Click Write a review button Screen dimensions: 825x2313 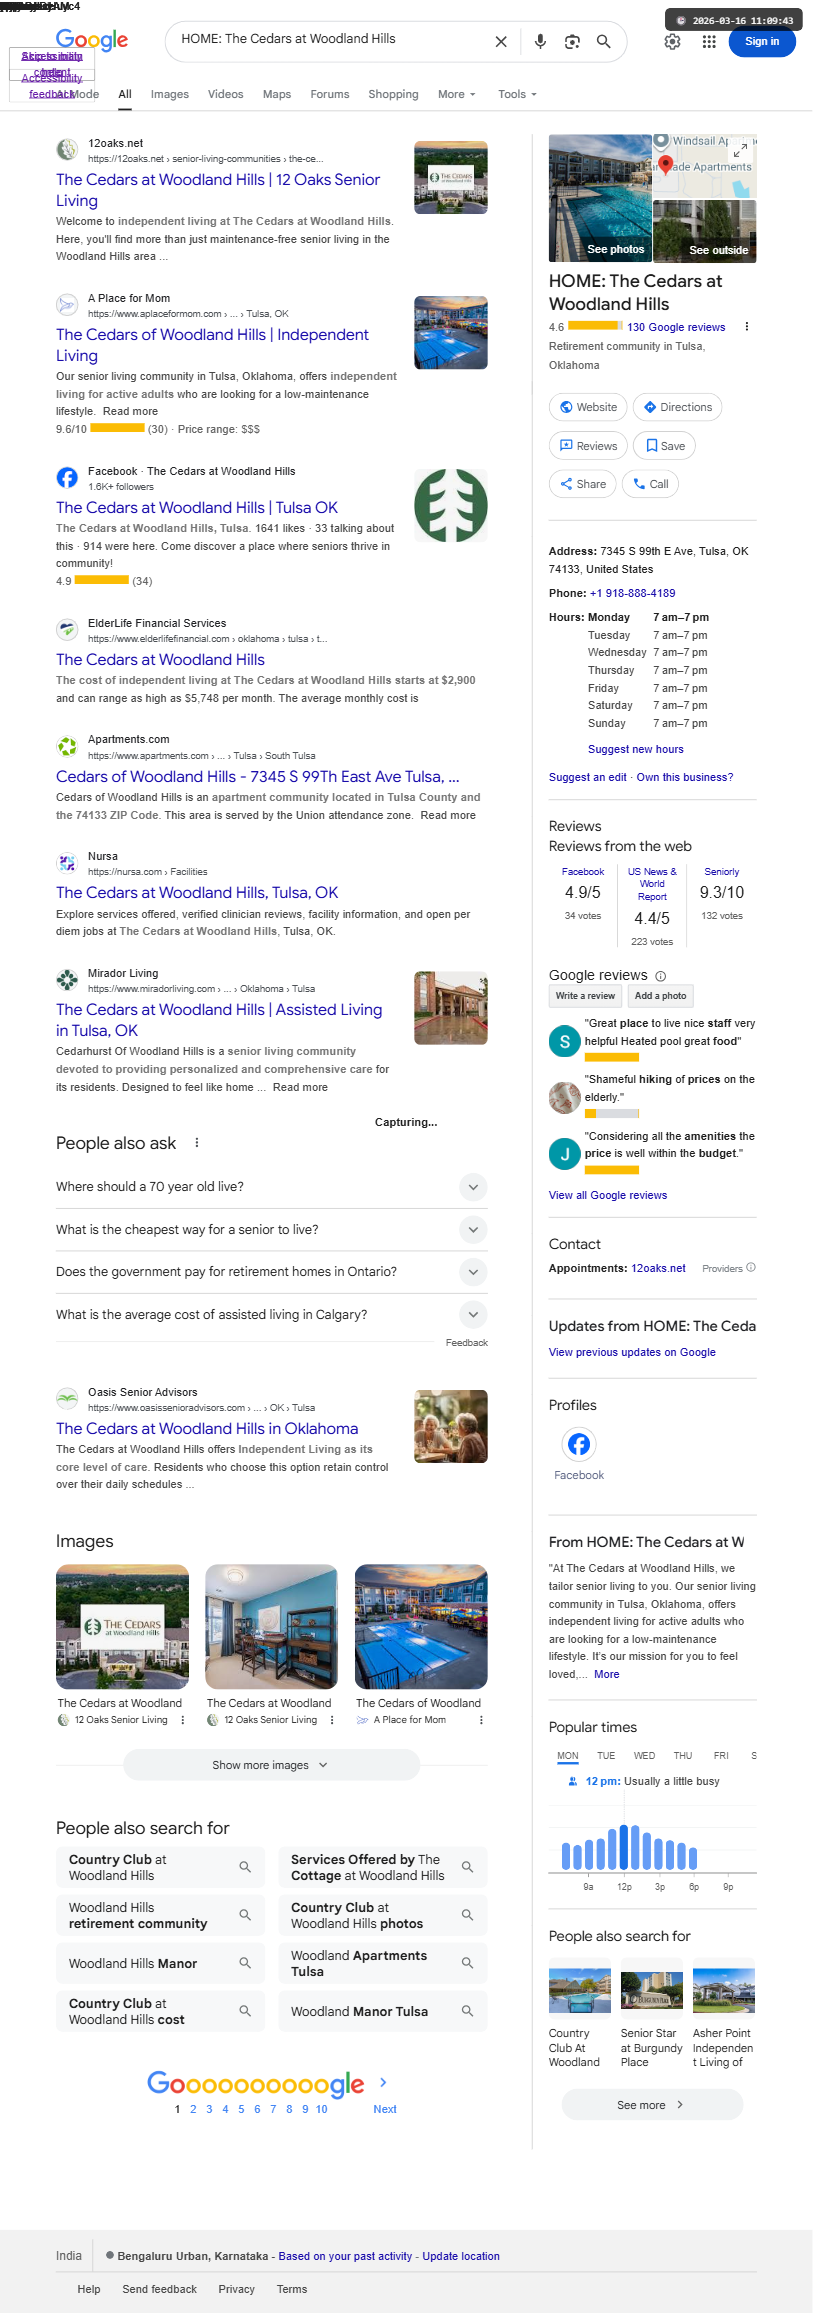coord(585,996)
